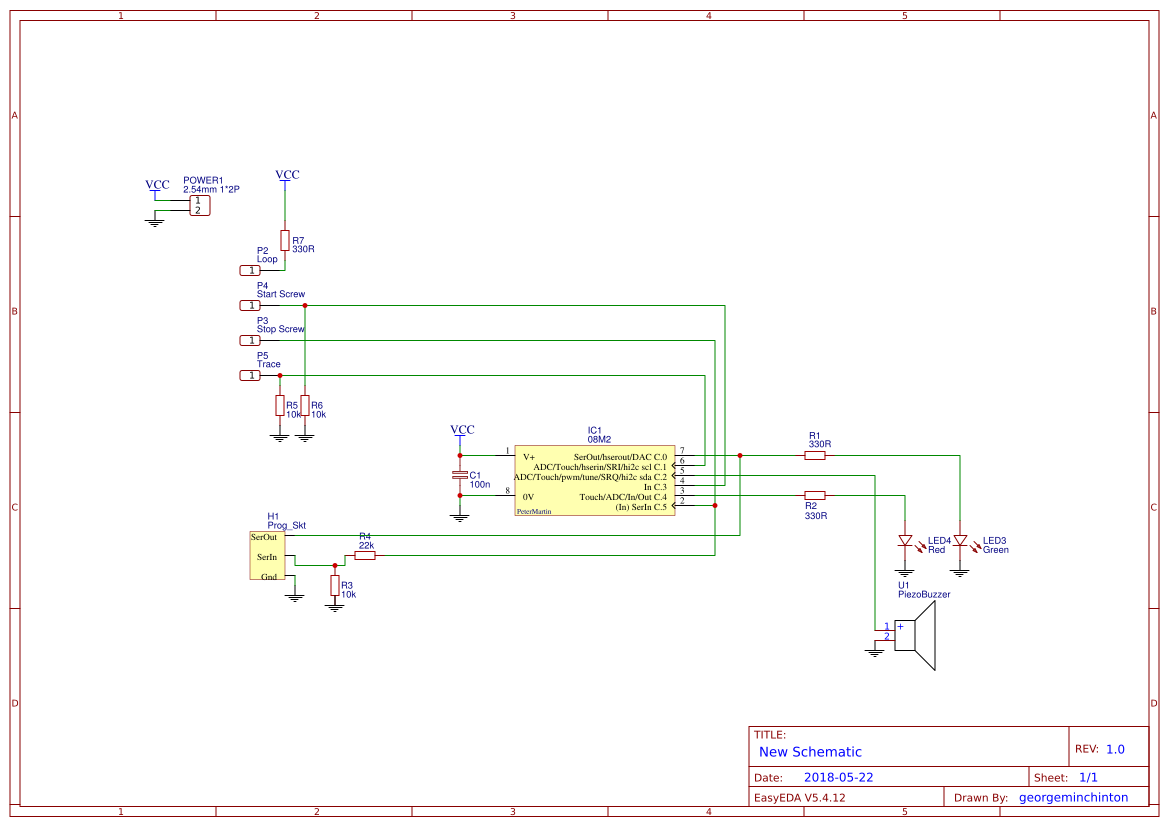Click the '100n' capacitor value text

tap(480, 485)
